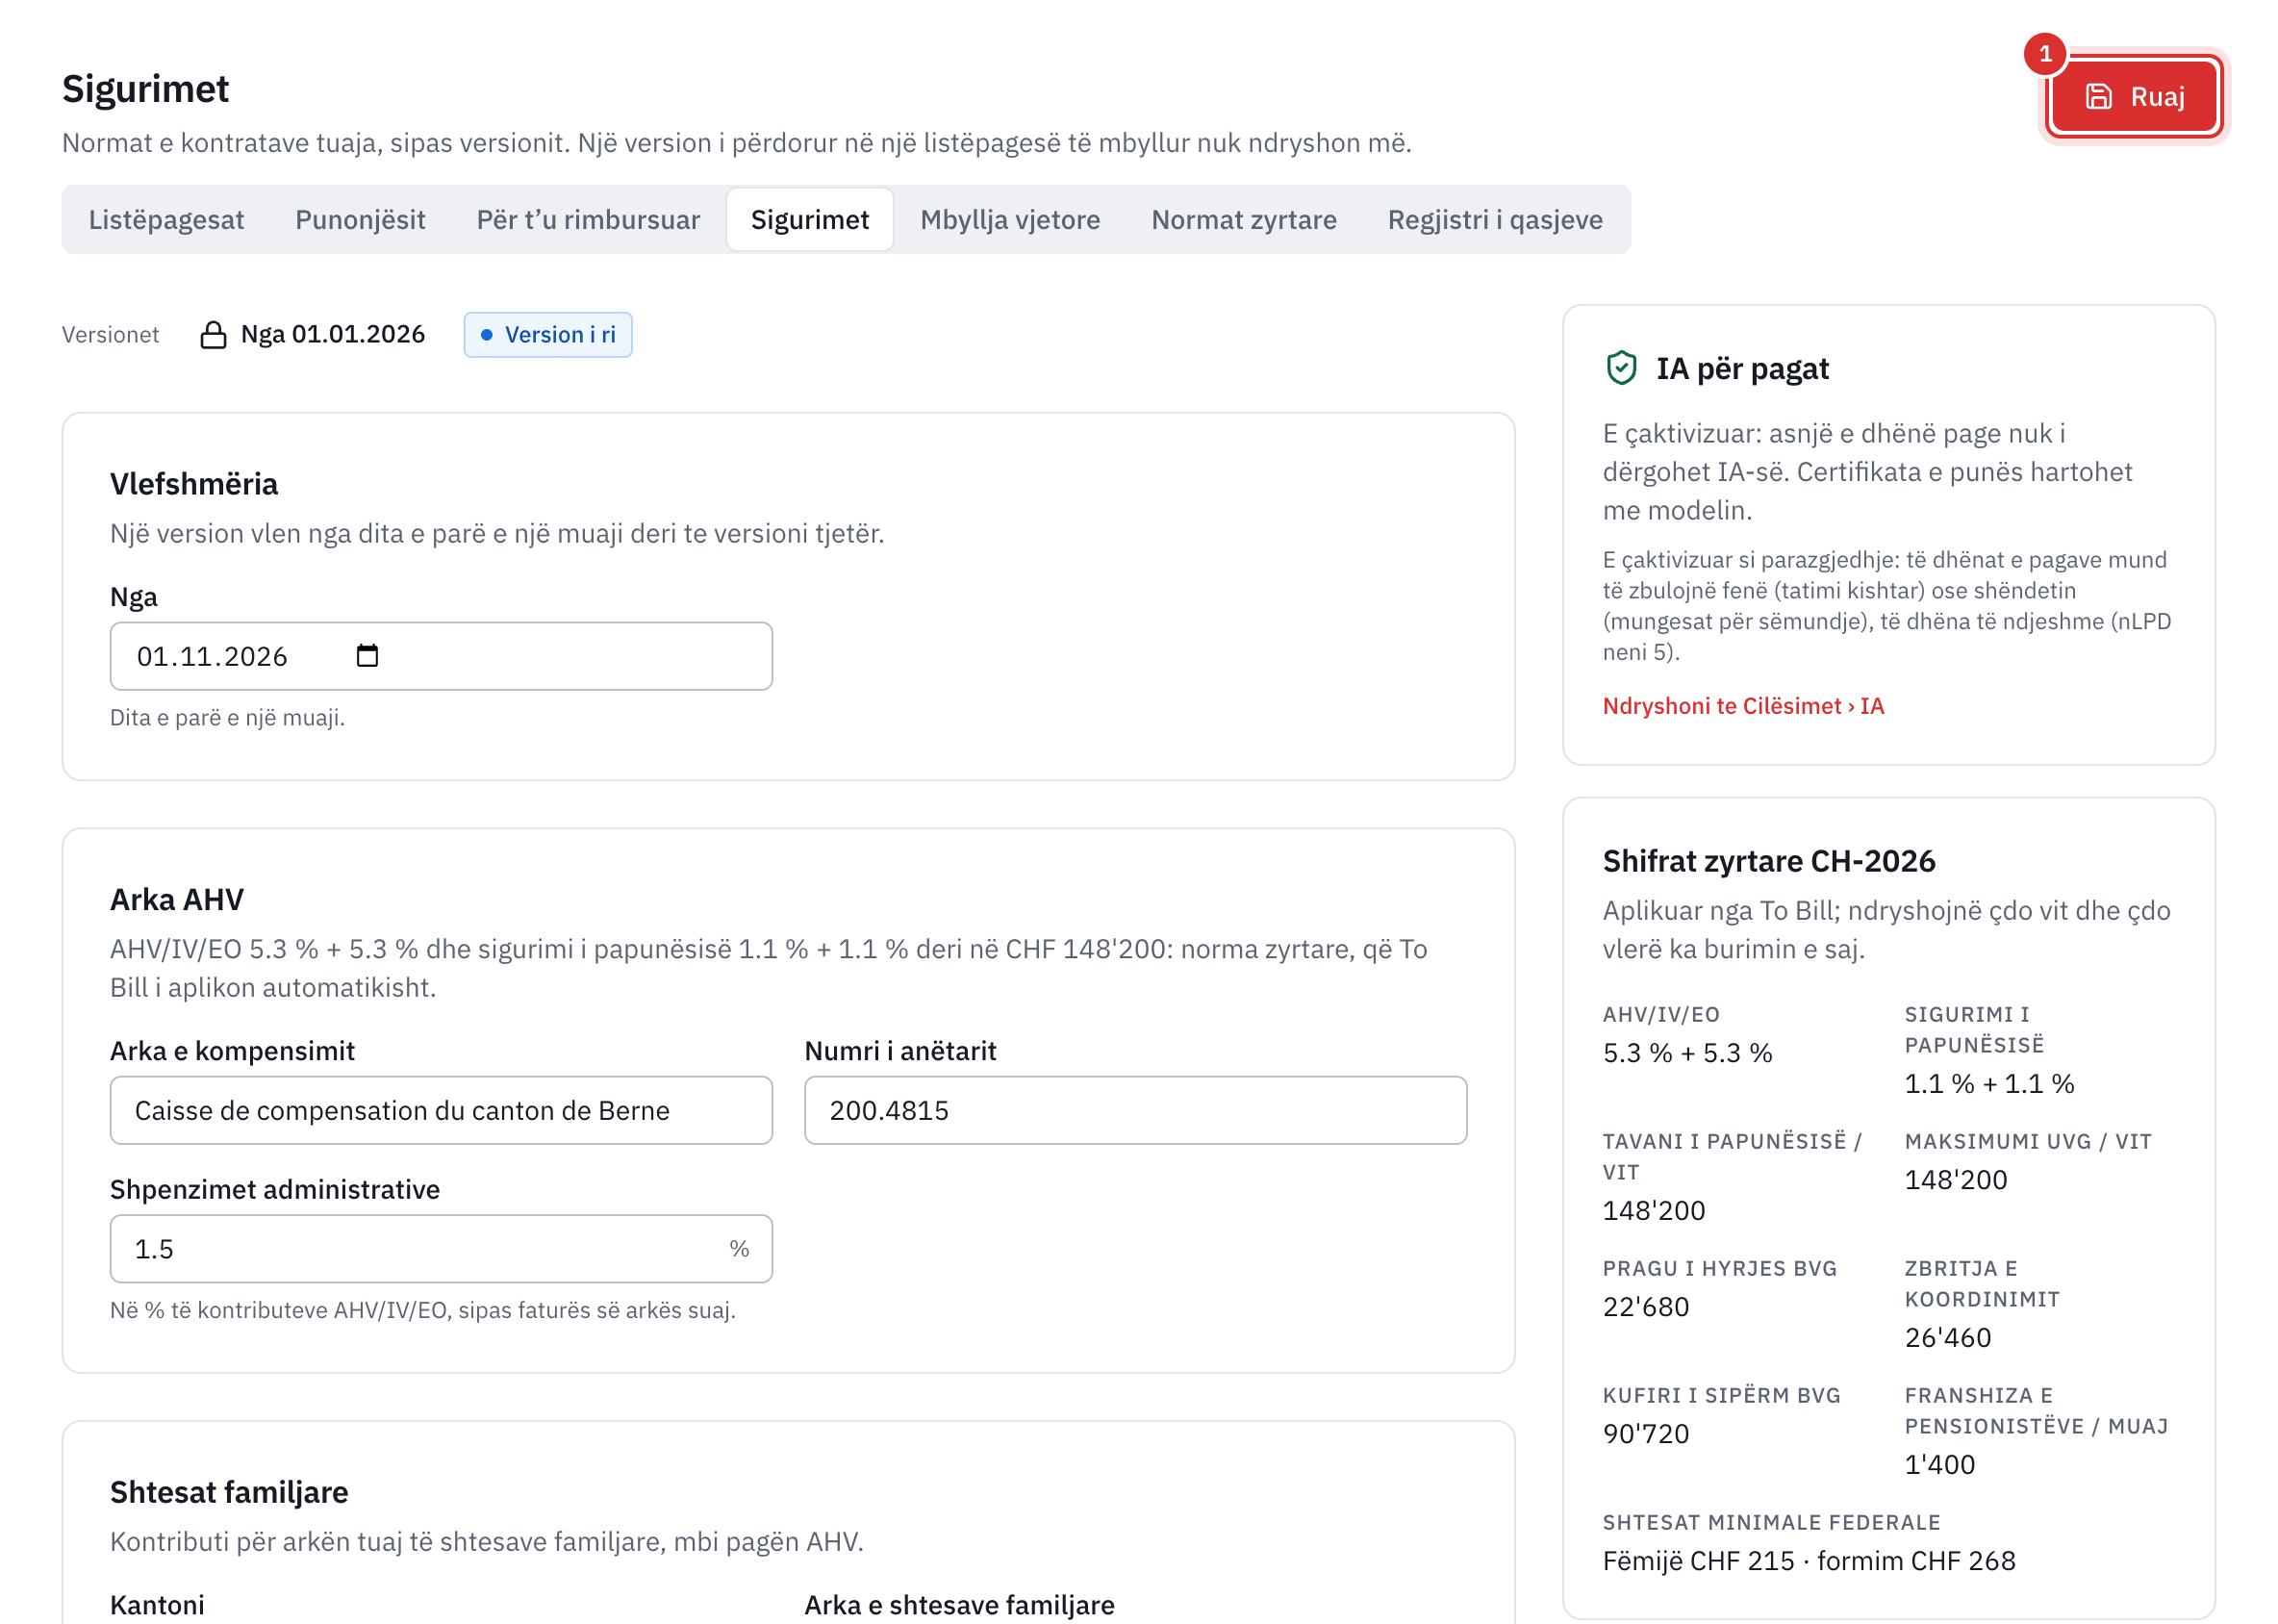2278x1624 pixels.
Task: Click the franshiza value 1'400
Action: (1939, 1464)
